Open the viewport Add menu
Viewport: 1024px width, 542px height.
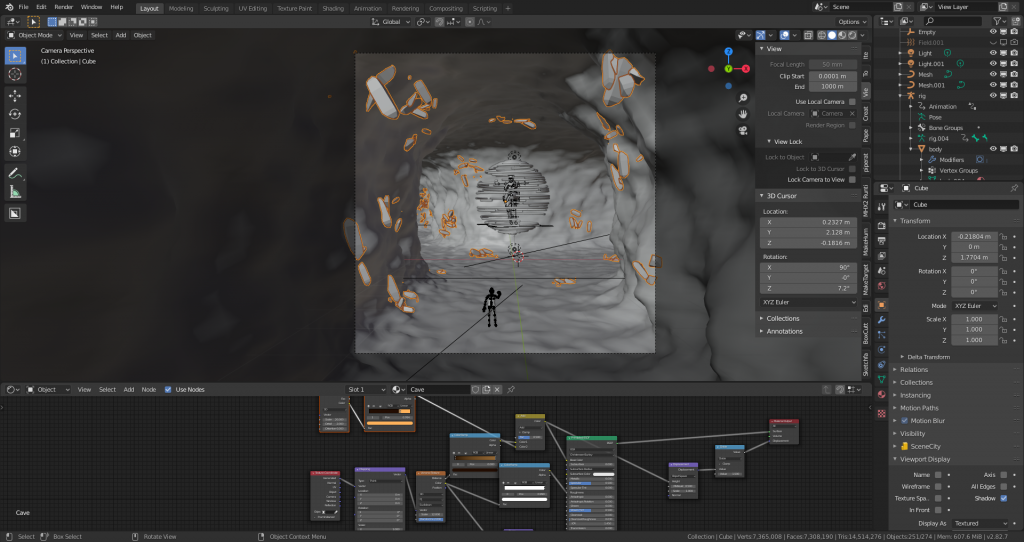tap(121, 35)
